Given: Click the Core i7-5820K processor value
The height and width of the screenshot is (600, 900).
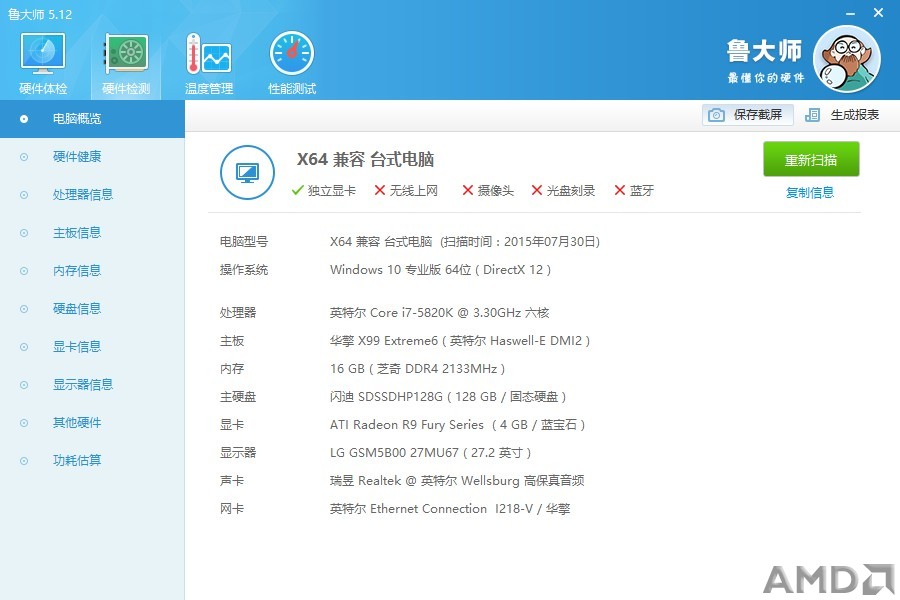Looking at the screenshot, I should (439, 313).
